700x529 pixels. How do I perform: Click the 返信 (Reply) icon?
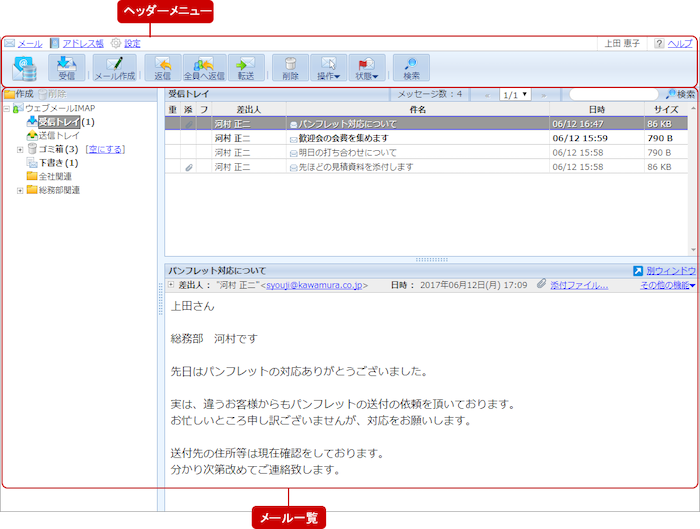[163, 67]
